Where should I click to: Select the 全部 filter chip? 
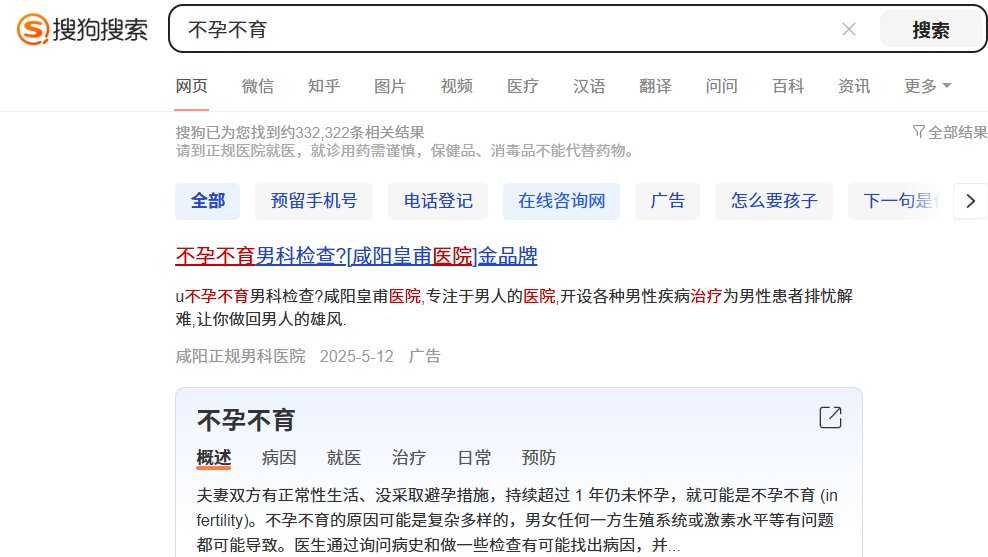(207, 201)
